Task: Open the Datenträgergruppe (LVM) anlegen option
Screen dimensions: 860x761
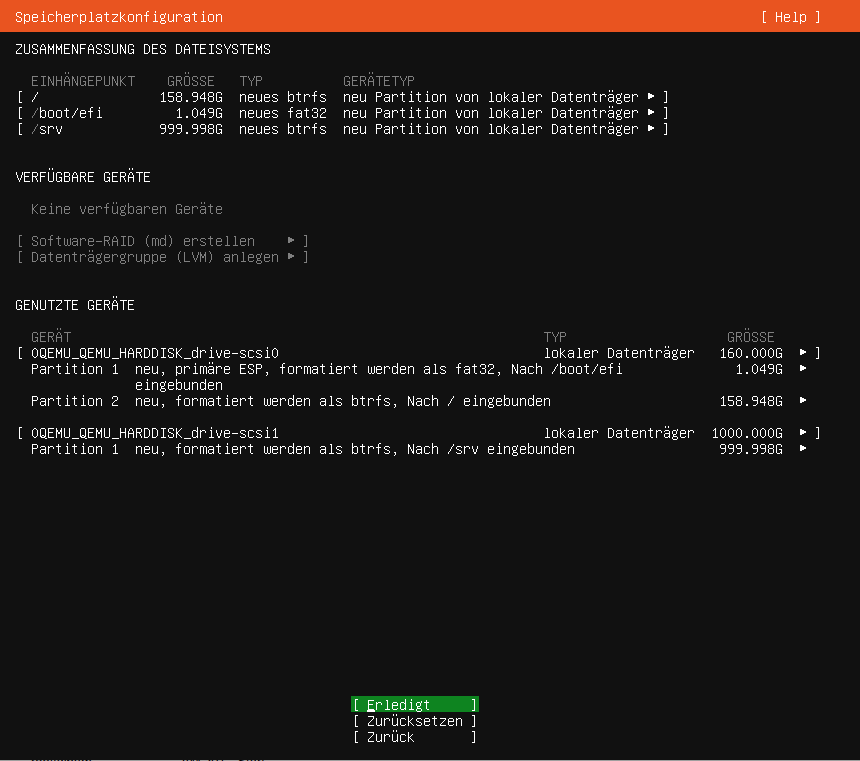Action: [163, 257]
